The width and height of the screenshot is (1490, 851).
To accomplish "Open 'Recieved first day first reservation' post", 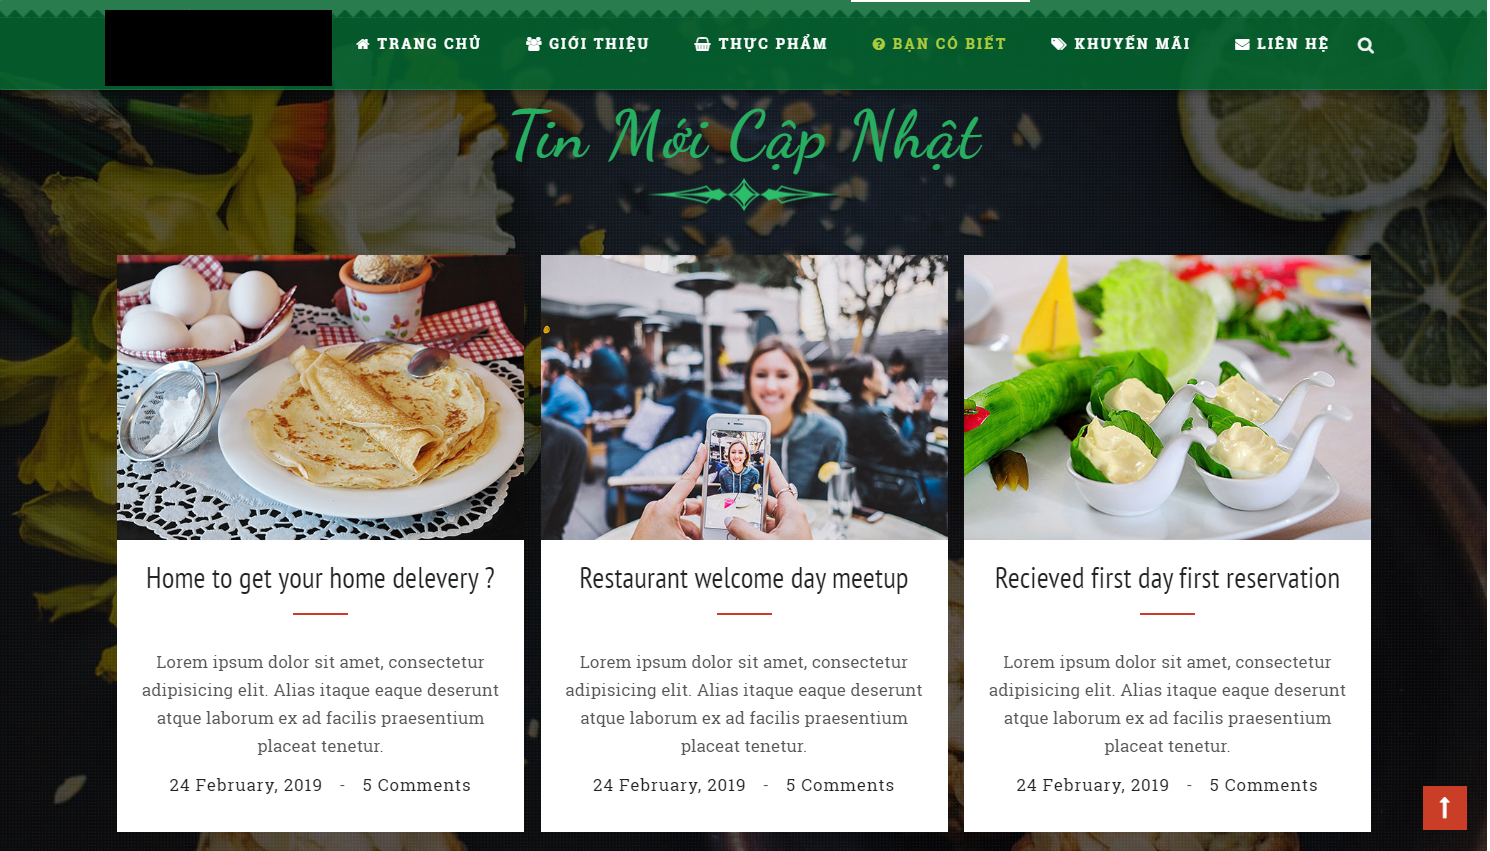I will (1167, 579).
